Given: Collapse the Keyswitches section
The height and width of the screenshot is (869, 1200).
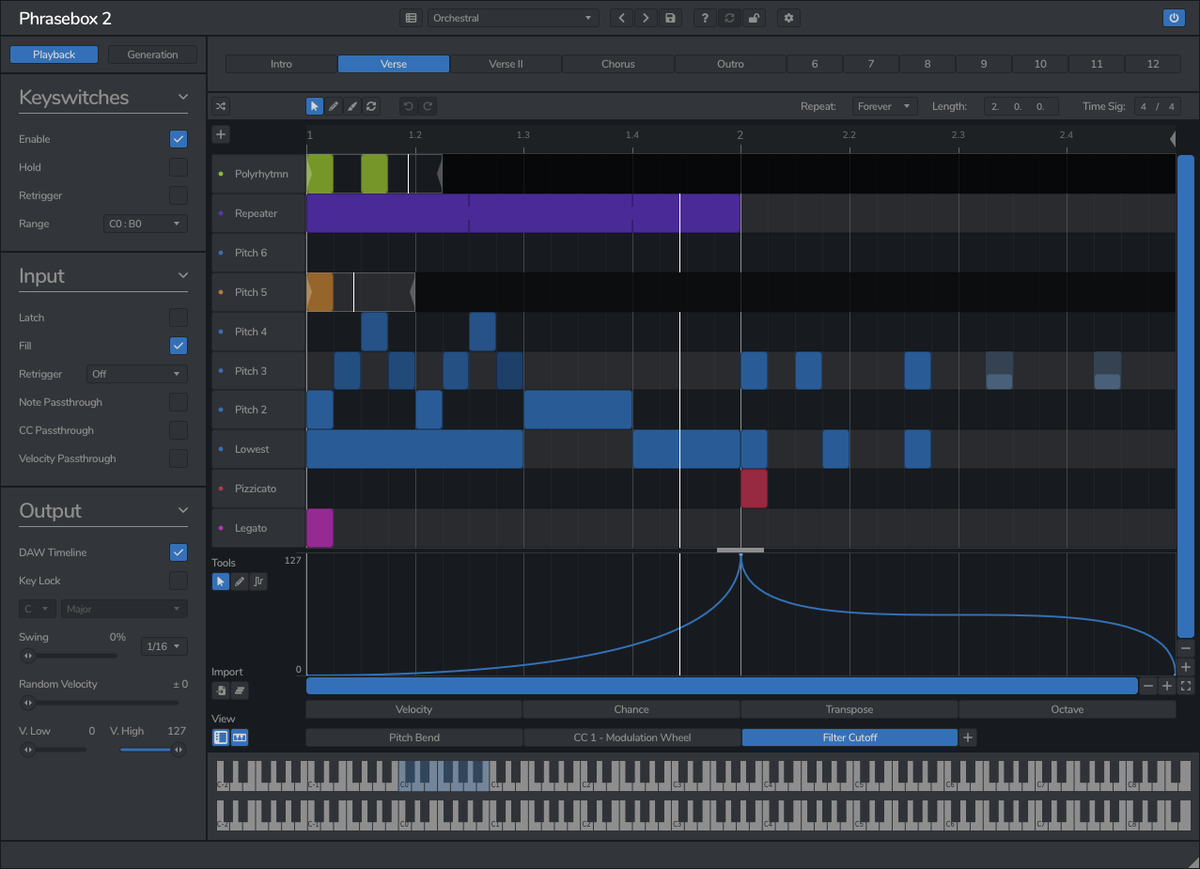Looking at the screenshot, I should click(x=183, y=97).
